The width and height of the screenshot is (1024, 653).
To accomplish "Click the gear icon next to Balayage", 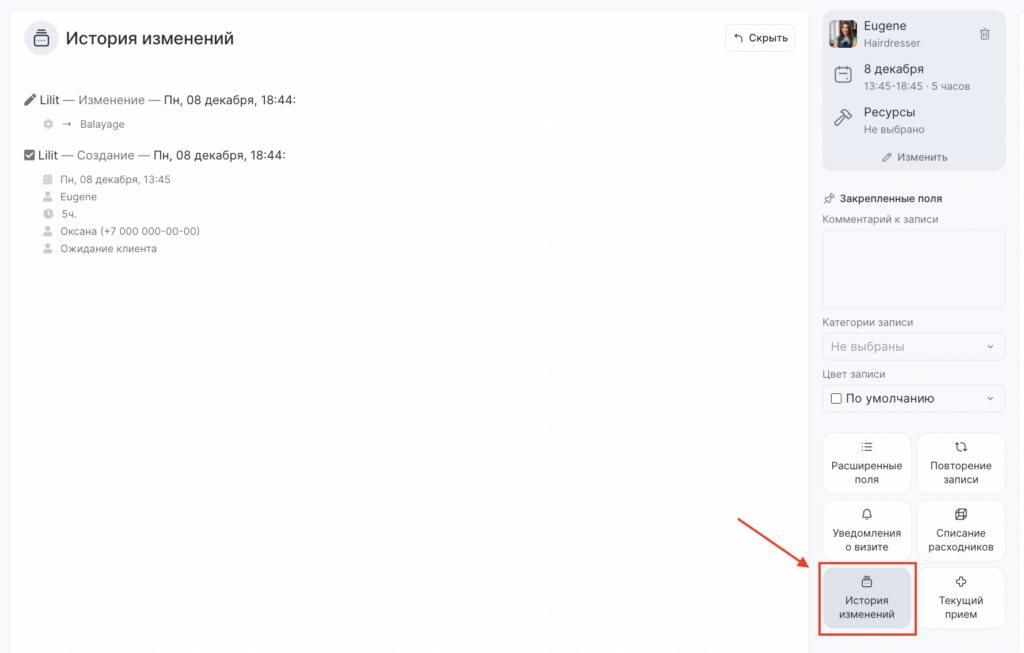I will 48,124.
